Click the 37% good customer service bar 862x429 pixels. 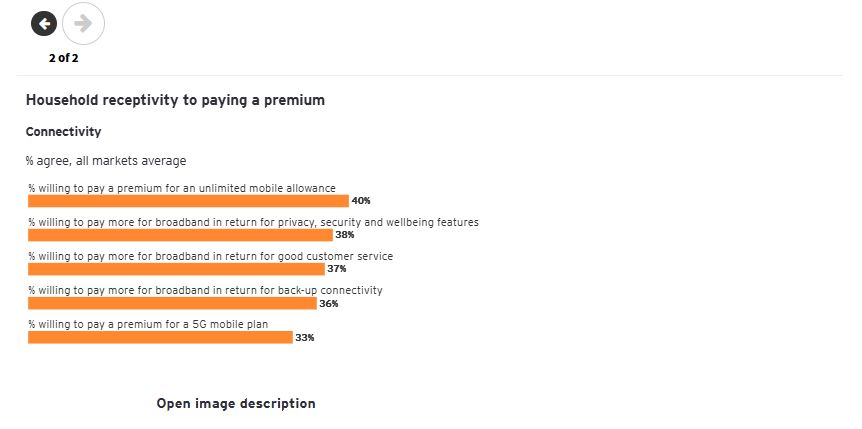coord(176,269)
